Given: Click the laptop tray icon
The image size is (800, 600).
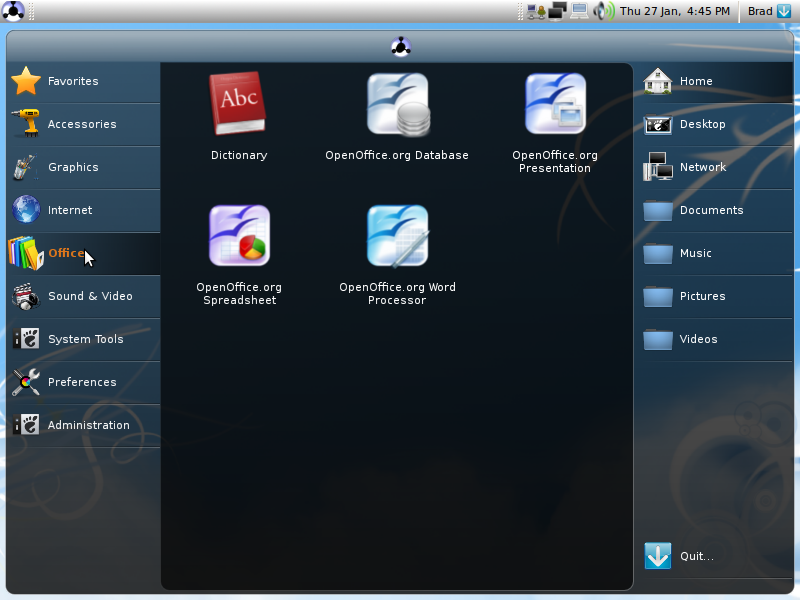Looking at the screenshot, I should click(579, 11).
